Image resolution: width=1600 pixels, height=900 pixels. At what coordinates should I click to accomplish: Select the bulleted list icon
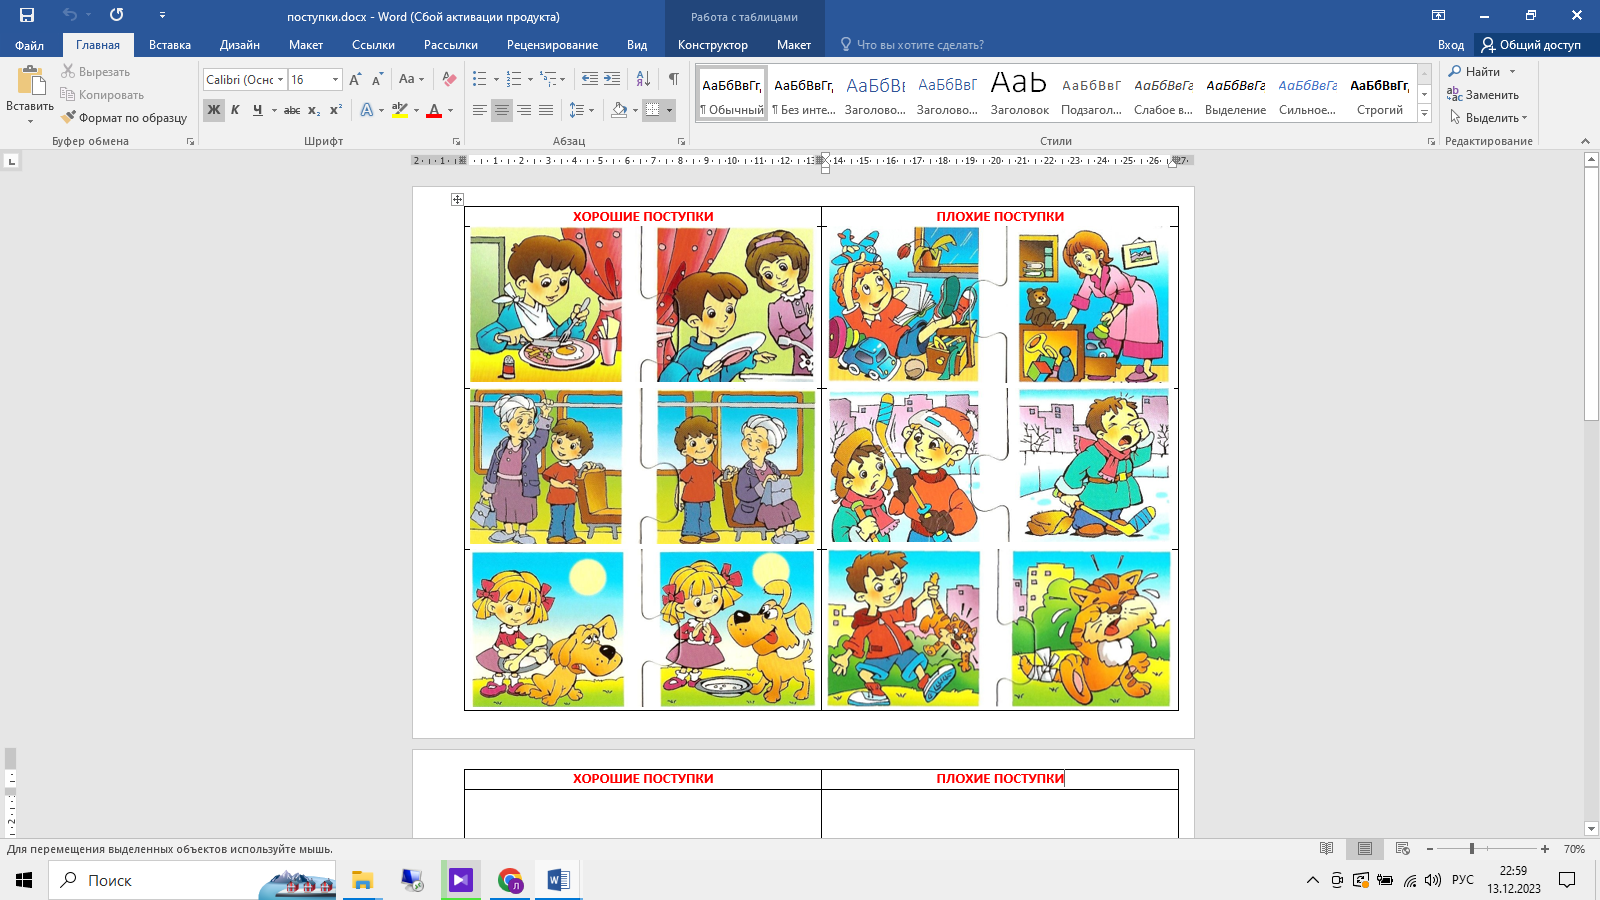pyautogui.click(x=480, y=79)
